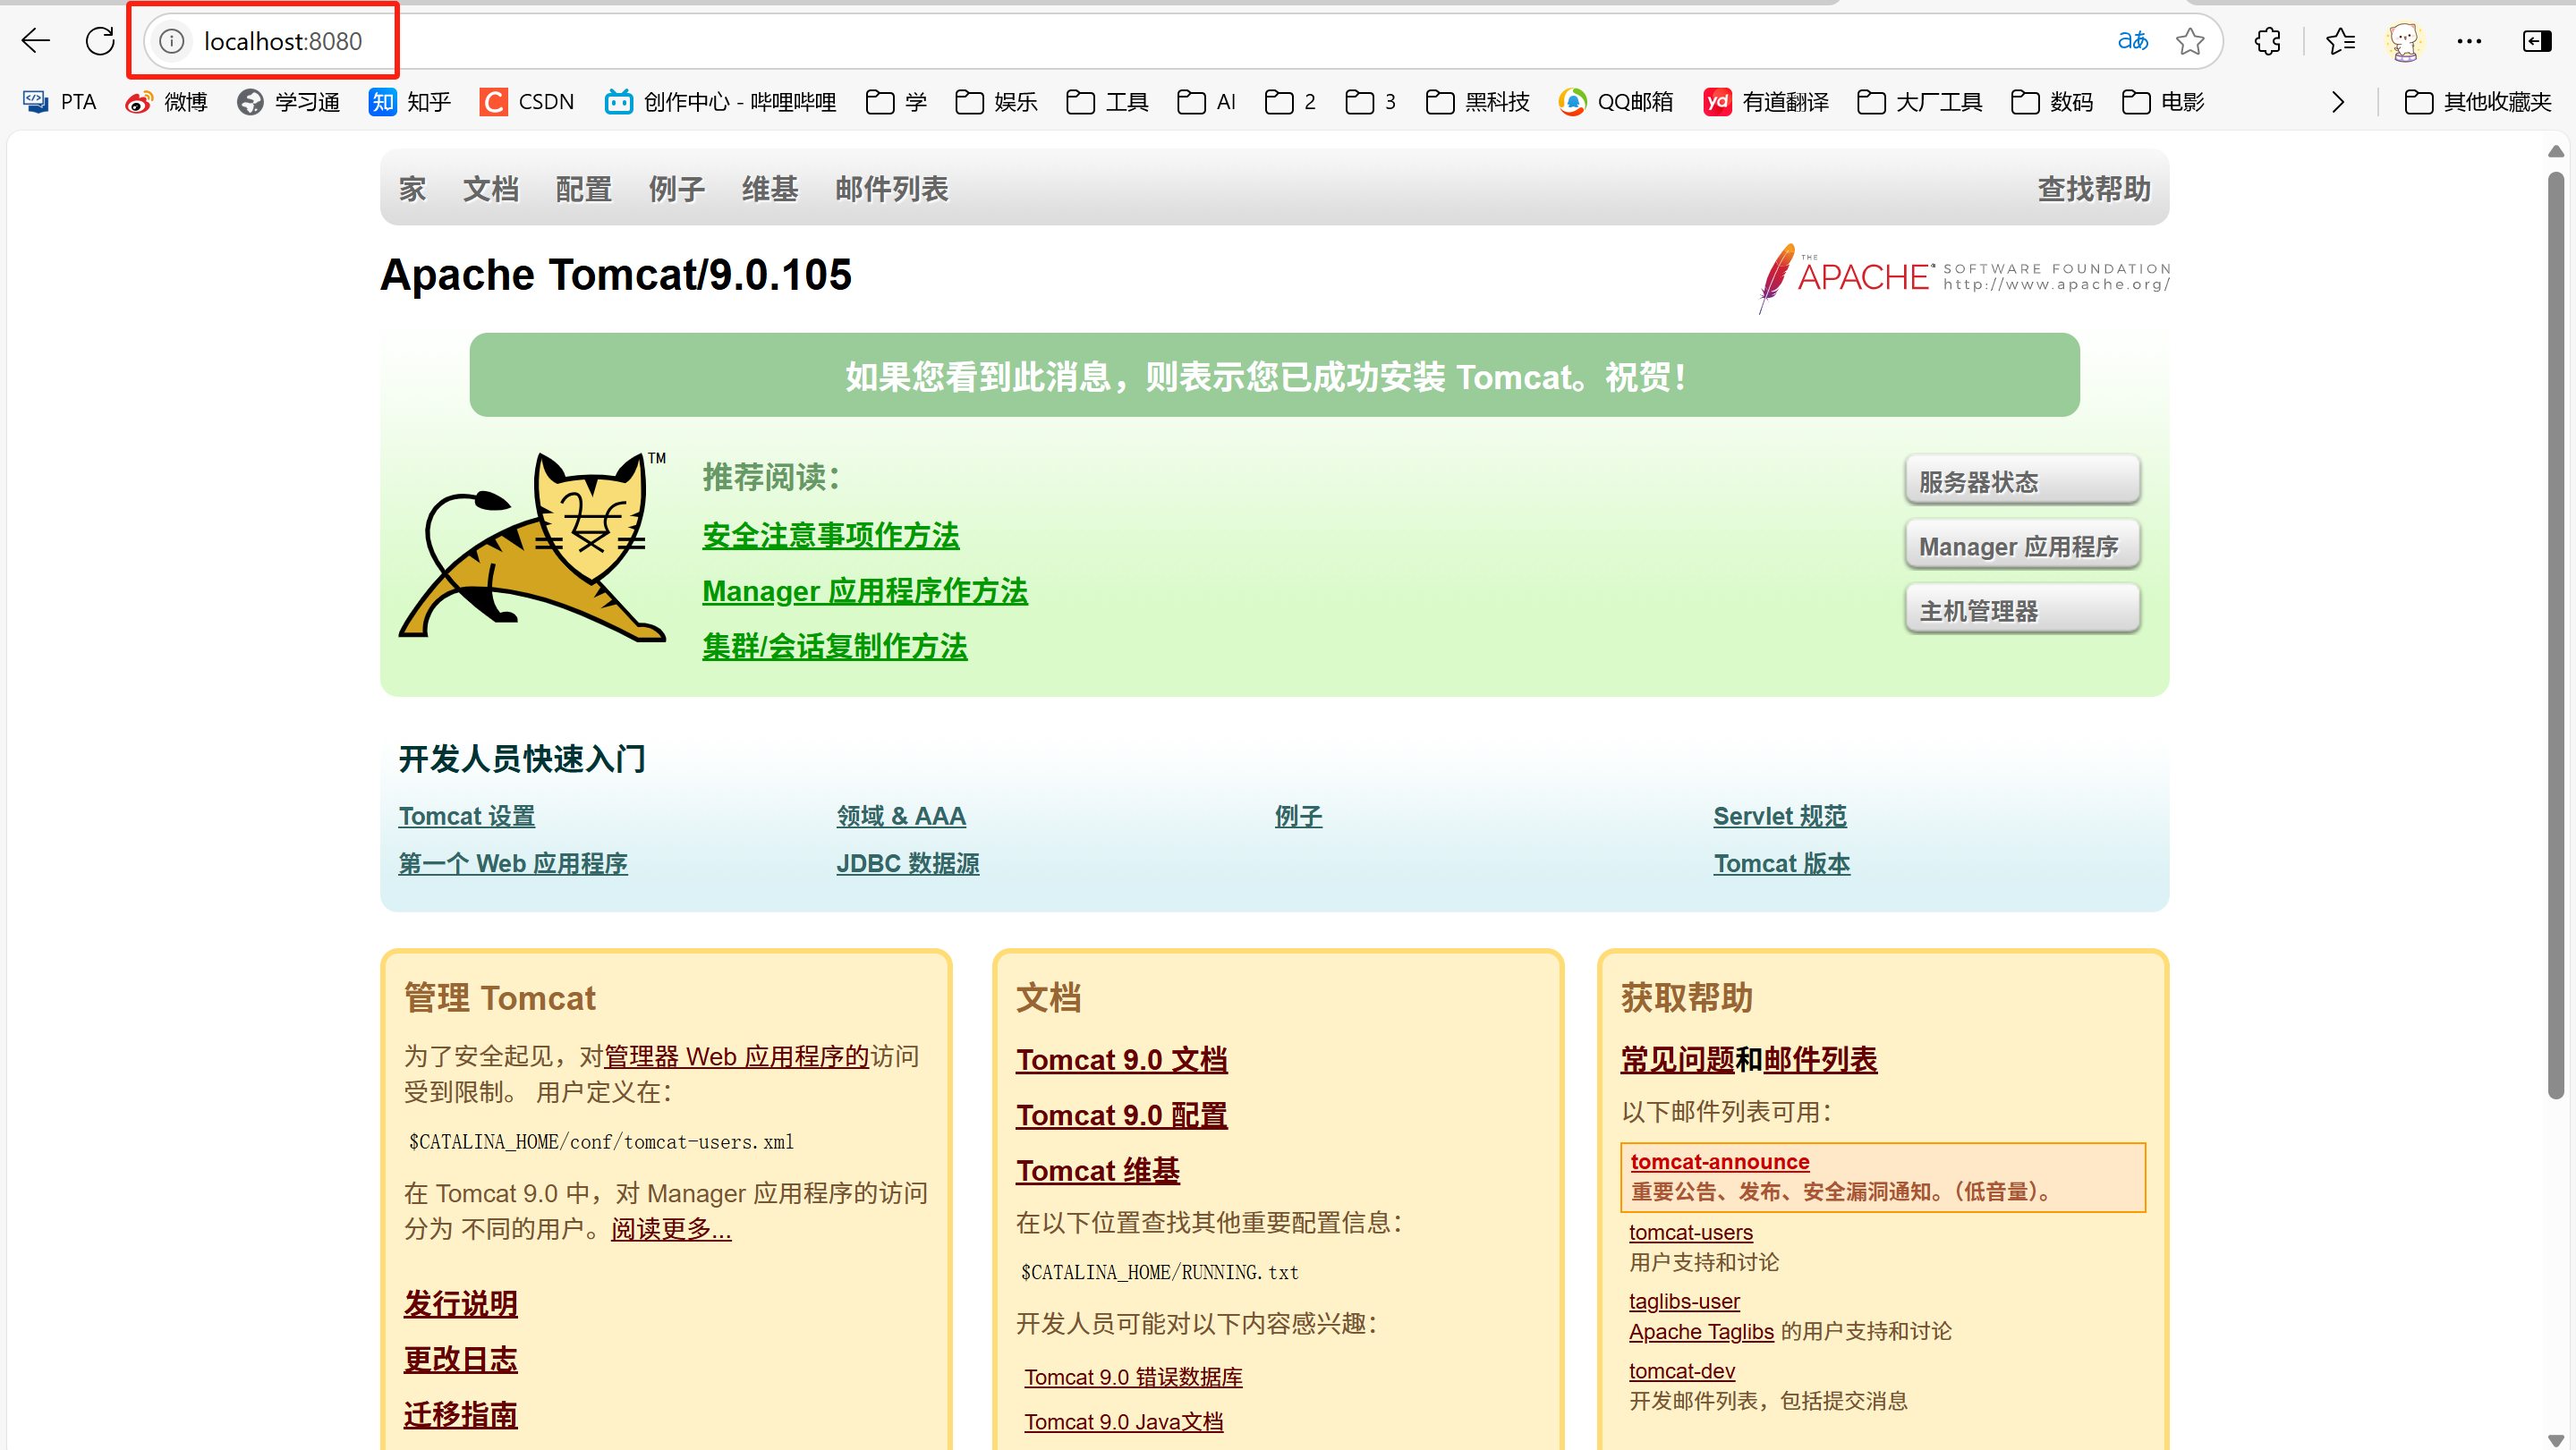2576x1450 pixels.
Task: Open the QQ邮箱 bookmark
Action: (x=1615, y=101)
